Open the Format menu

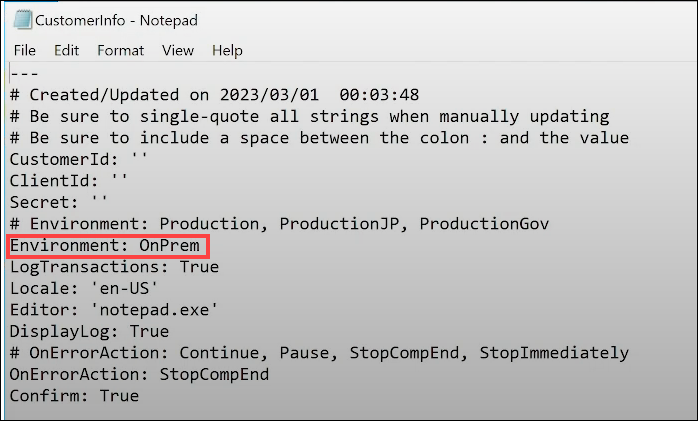coord(120,50)
